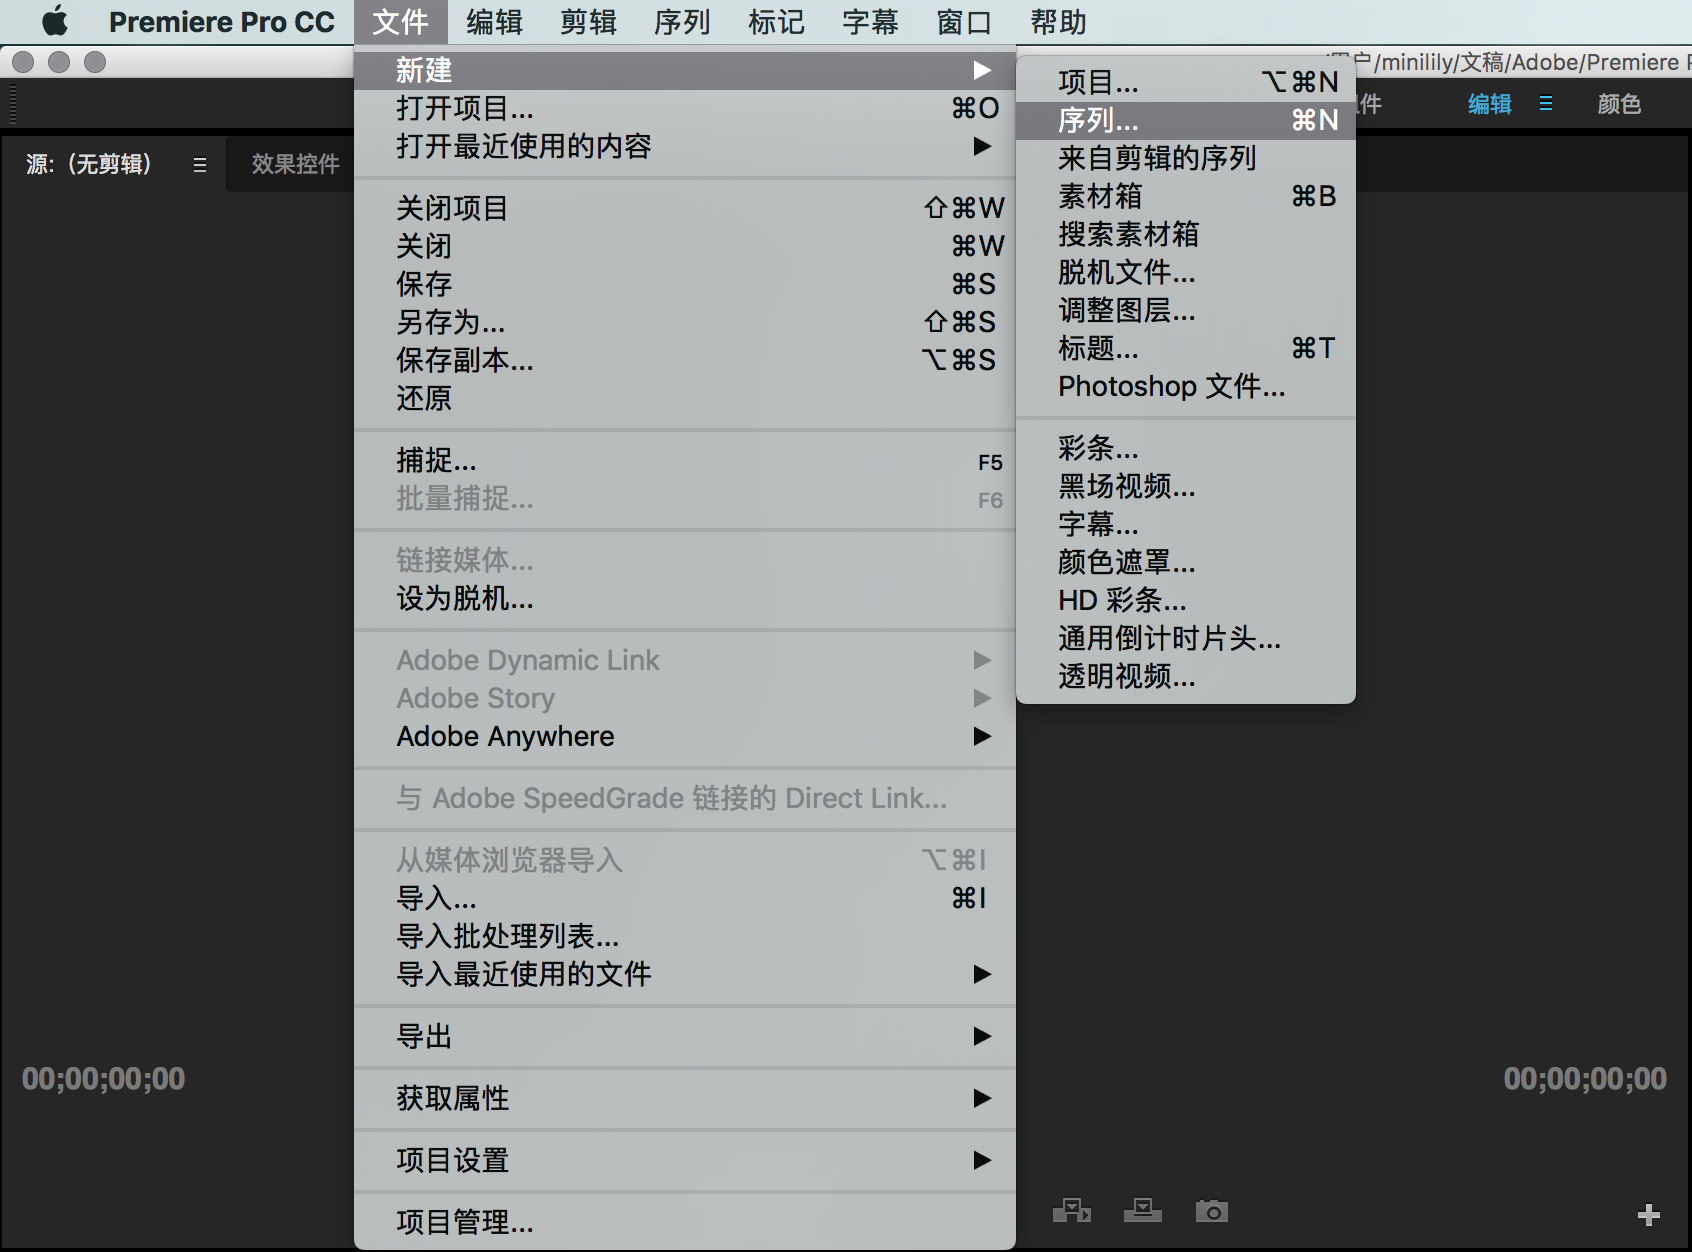
Task: Click the Export Frame camera icon
Action: coord(1212,1211)
